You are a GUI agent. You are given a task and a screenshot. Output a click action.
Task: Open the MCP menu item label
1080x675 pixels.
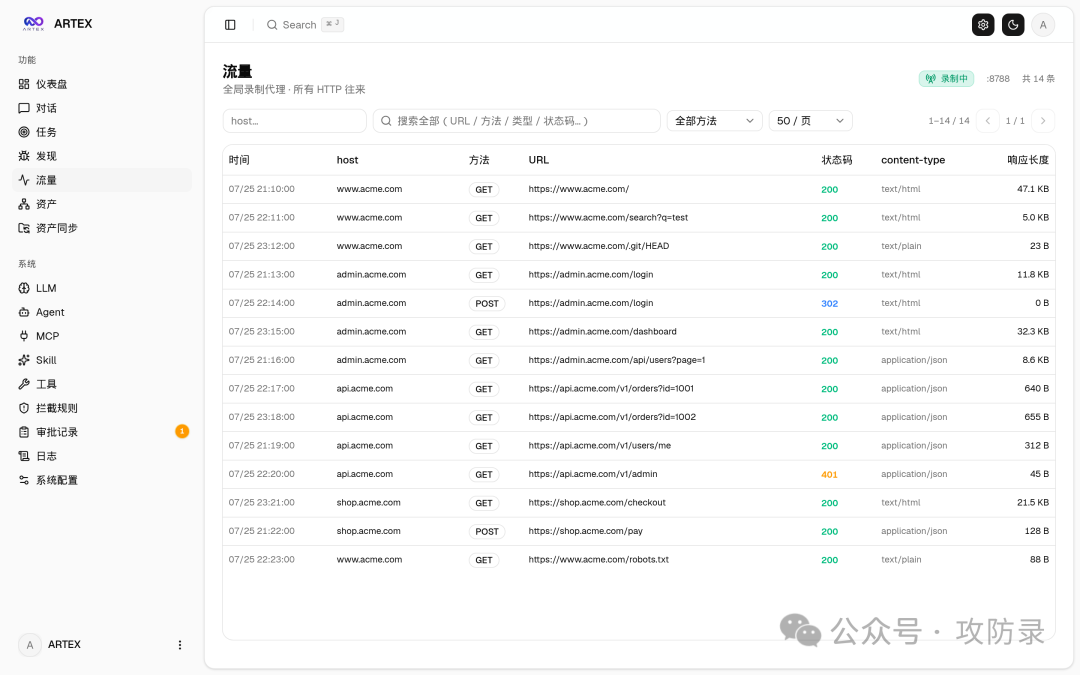tap(48, 336)
